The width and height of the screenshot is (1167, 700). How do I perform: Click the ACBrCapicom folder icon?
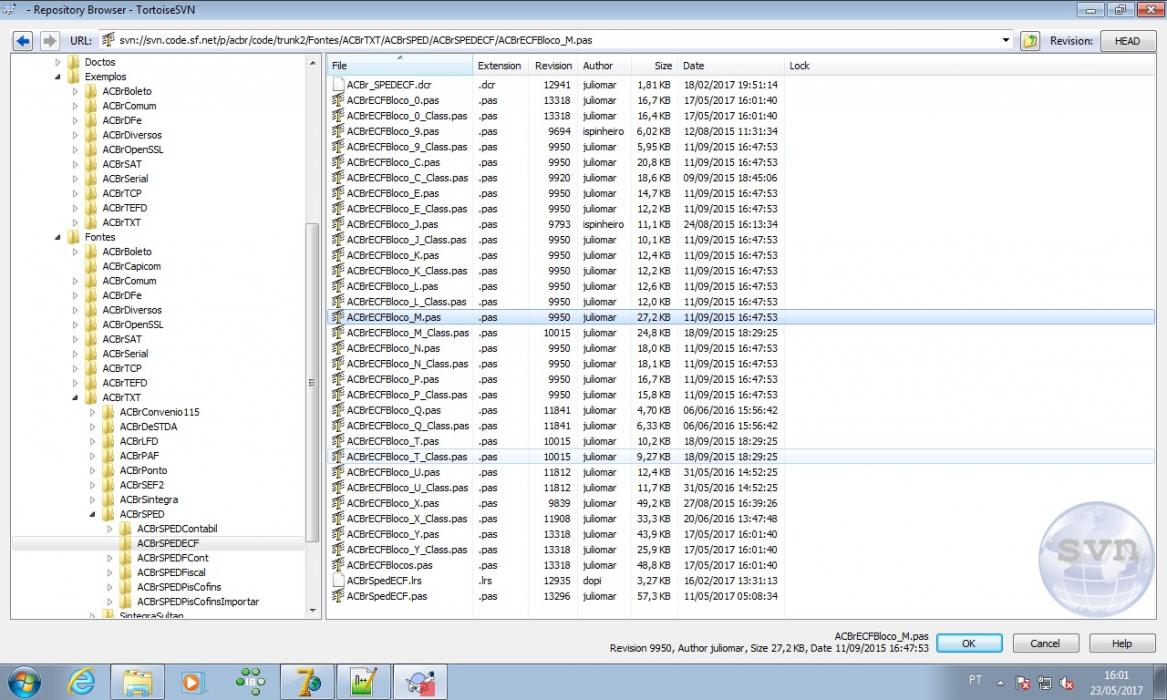click(x=91, y=266)
